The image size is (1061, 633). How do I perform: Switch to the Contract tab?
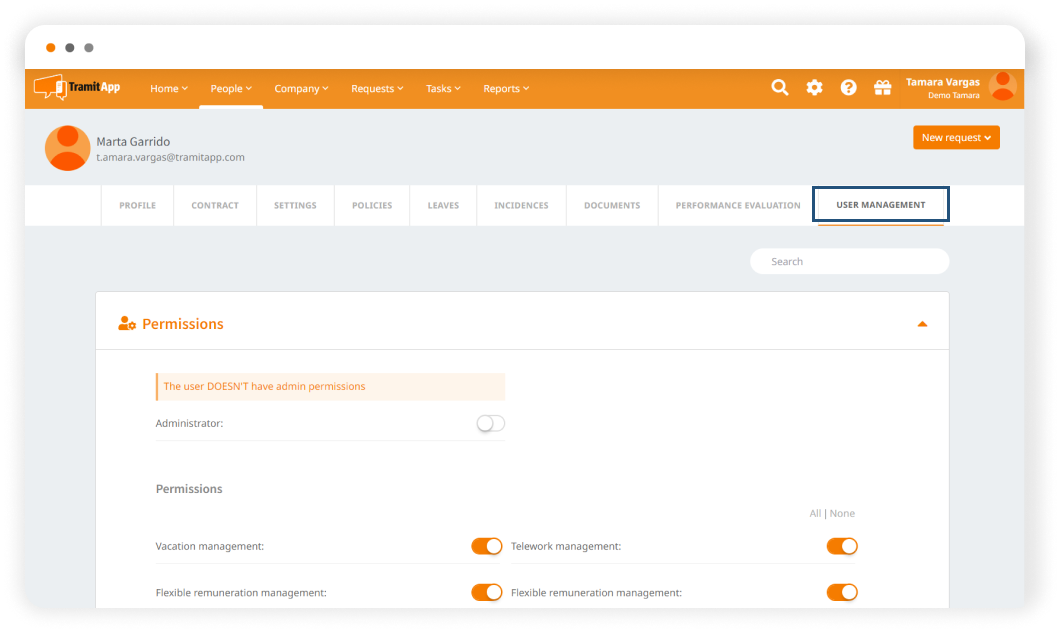(x=215, y=206)
